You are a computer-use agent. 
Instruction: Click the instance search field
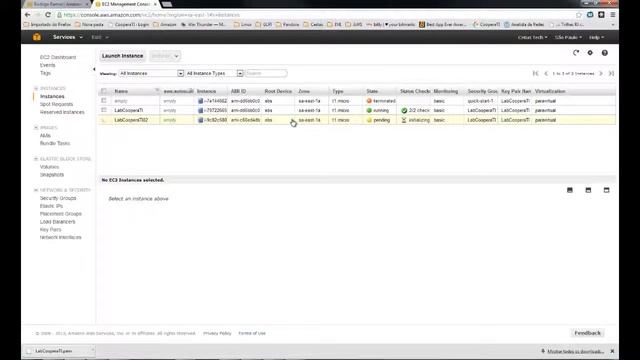(x=267, y=73)
